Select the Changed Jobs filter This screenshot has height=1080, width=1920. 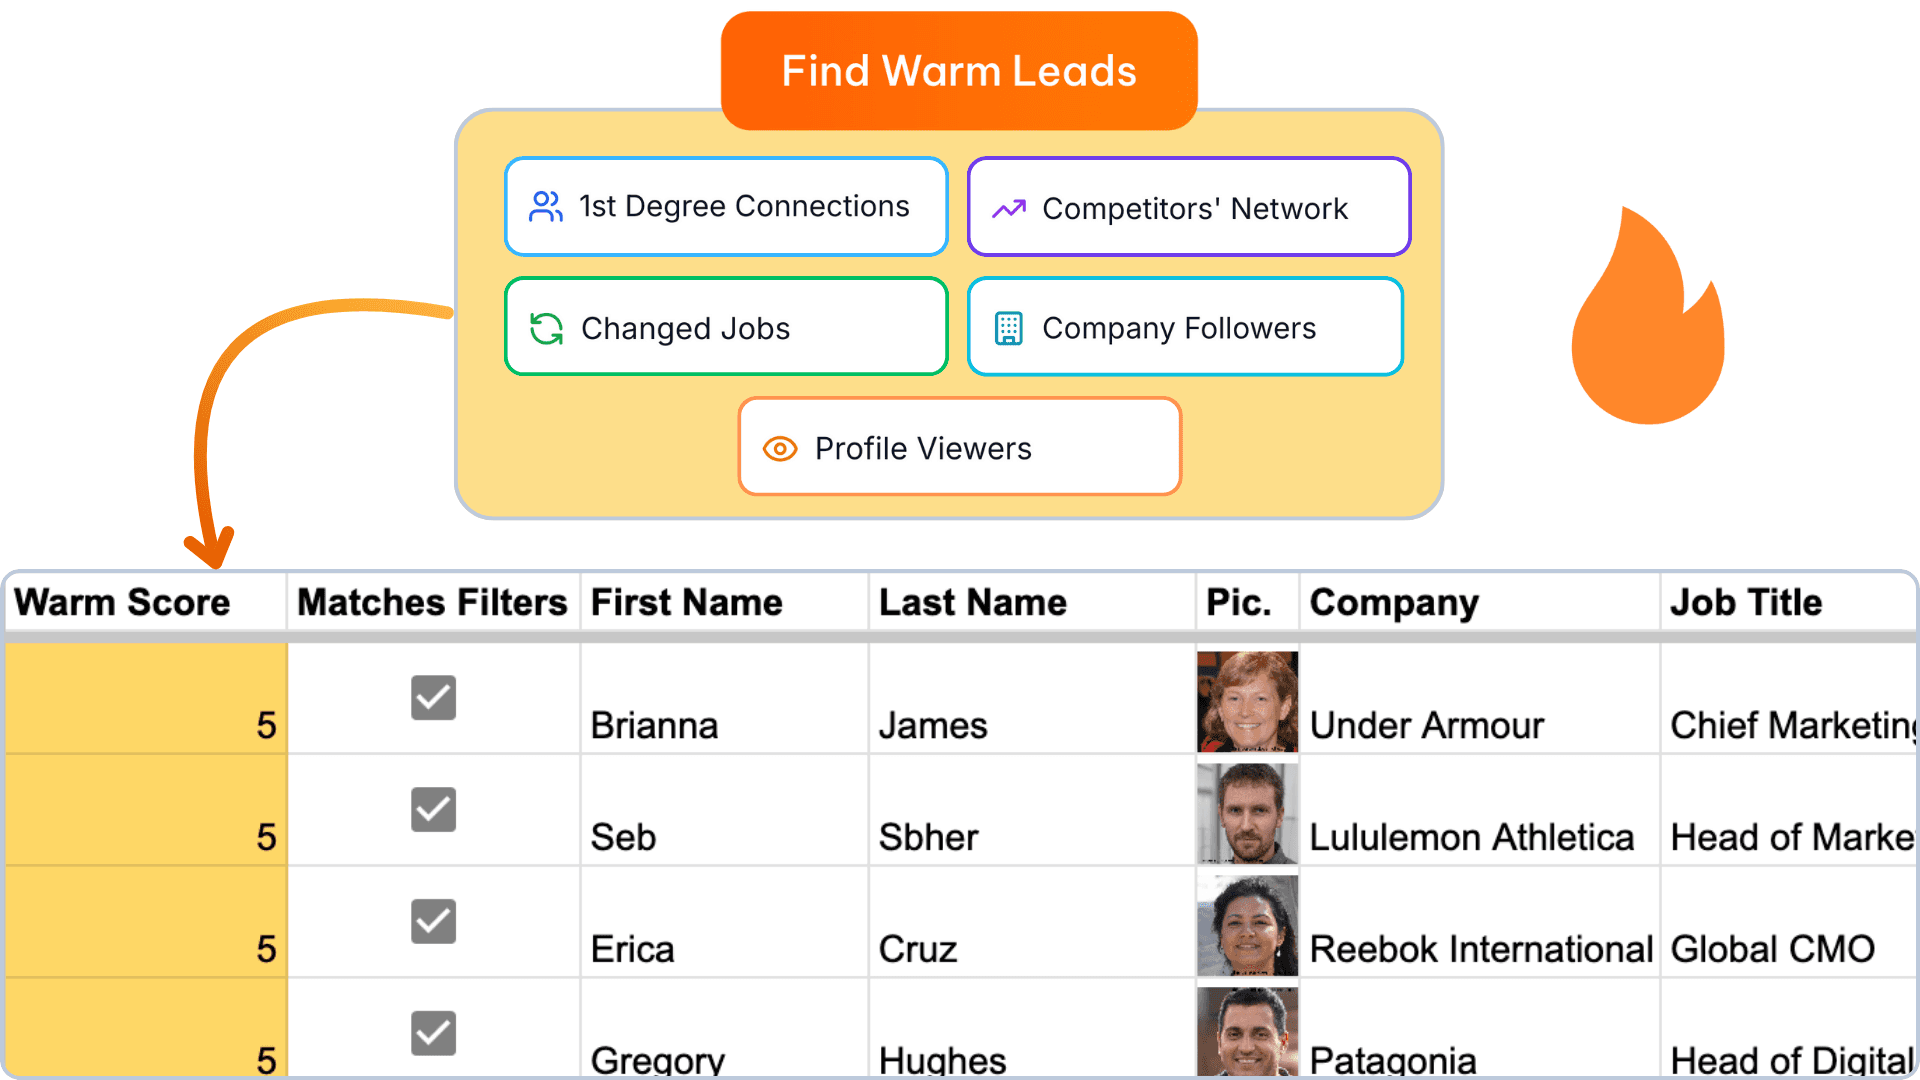coord(726,327)
